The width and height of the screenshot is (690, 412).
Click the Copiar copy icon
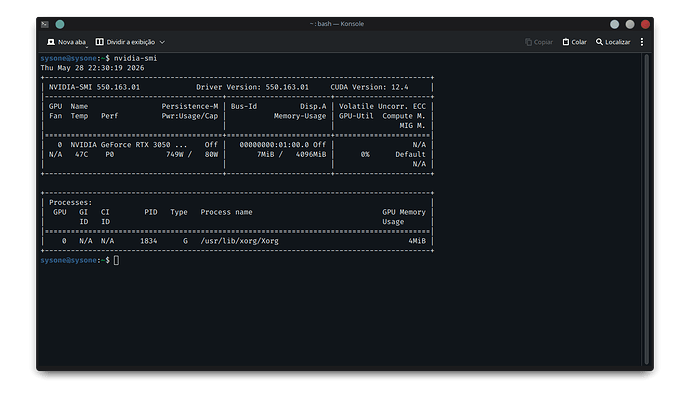click(x=529, y=42)
